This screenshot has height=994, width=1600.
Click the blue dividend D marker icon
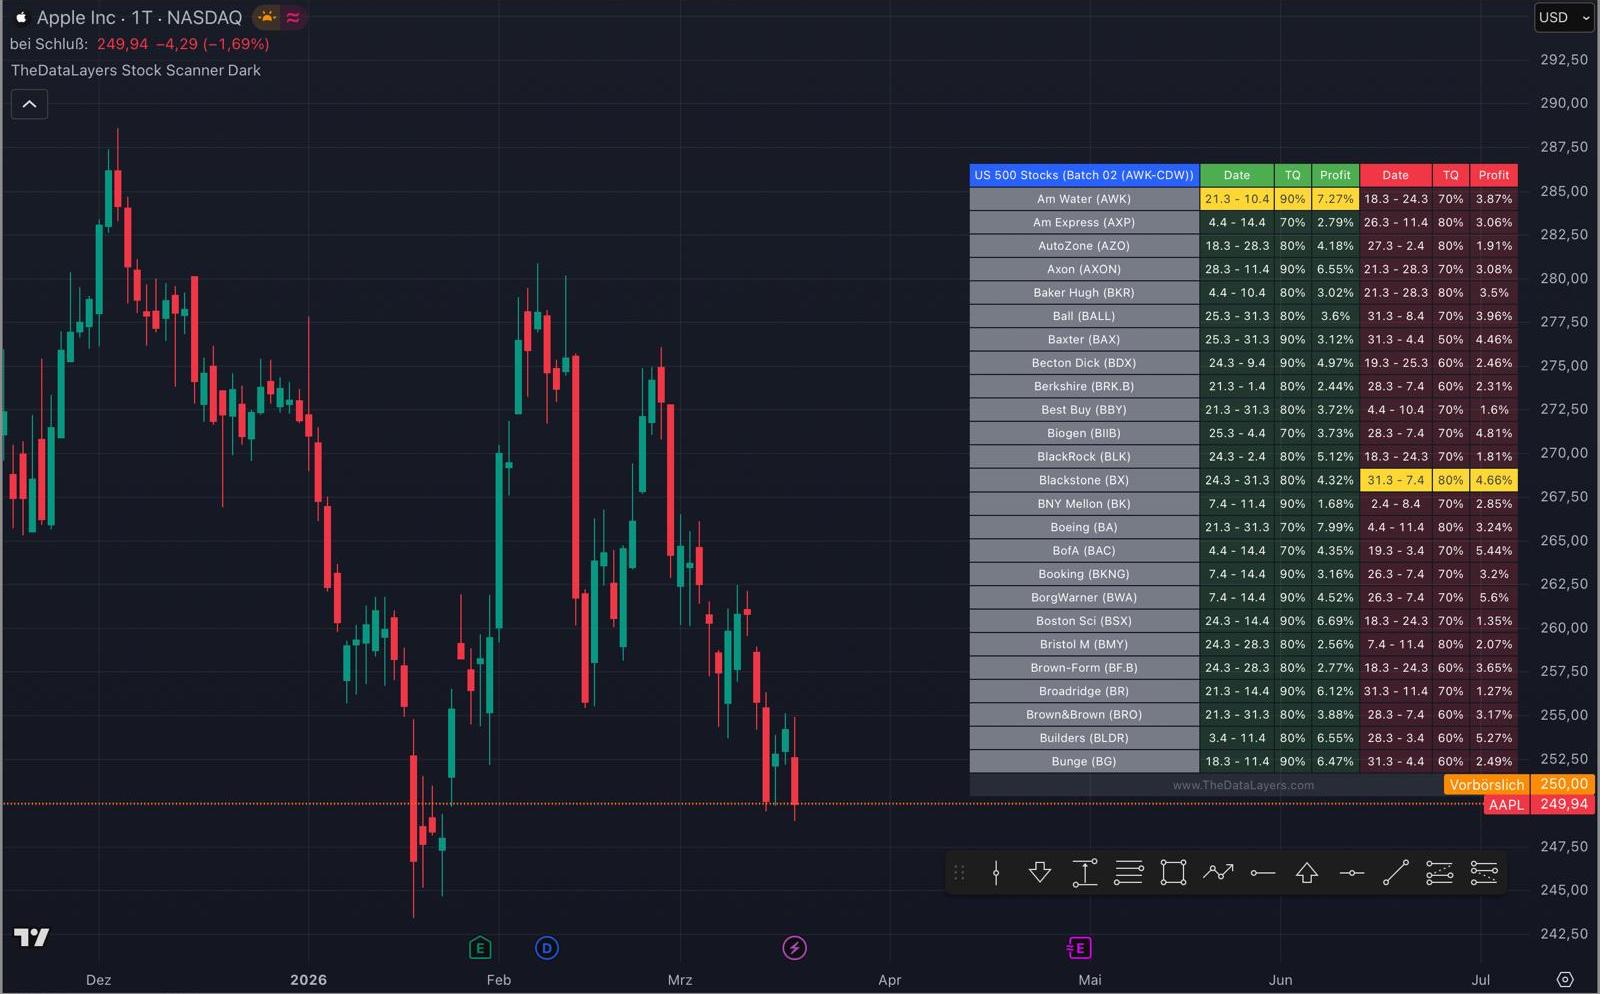pyautogui.click(x=547, y=947)
